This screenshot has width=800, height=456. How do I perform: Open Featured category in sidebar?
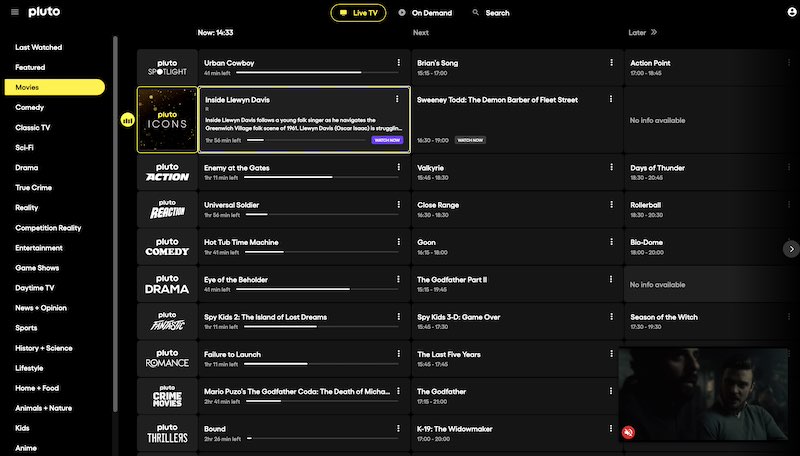point(30,67)
